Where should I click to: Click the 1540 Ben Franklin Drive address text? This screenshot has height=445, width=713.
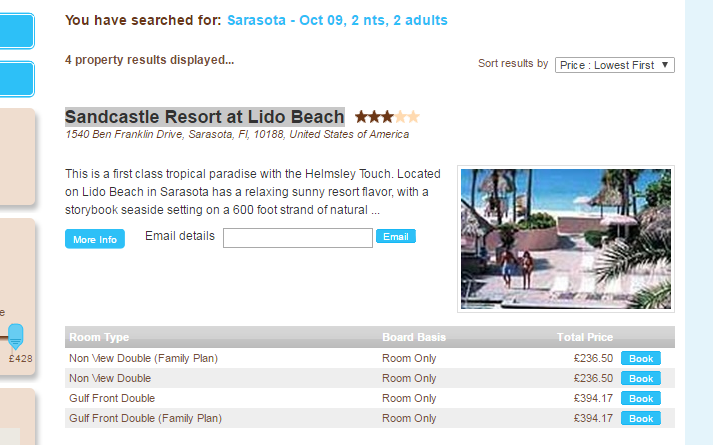click(x=236, y=134)
